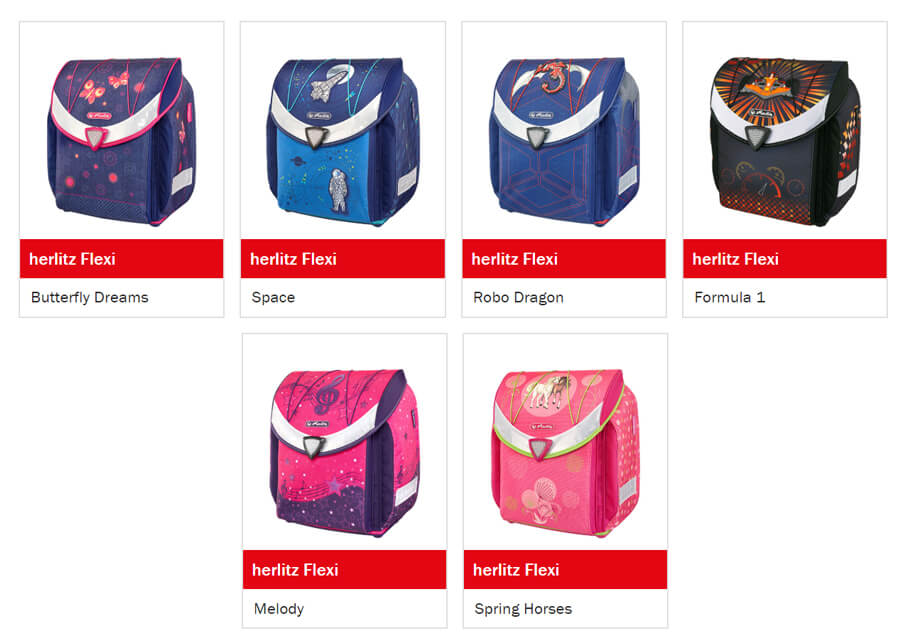Select red herlitz Flexi banner above Space

pos(343,259)
